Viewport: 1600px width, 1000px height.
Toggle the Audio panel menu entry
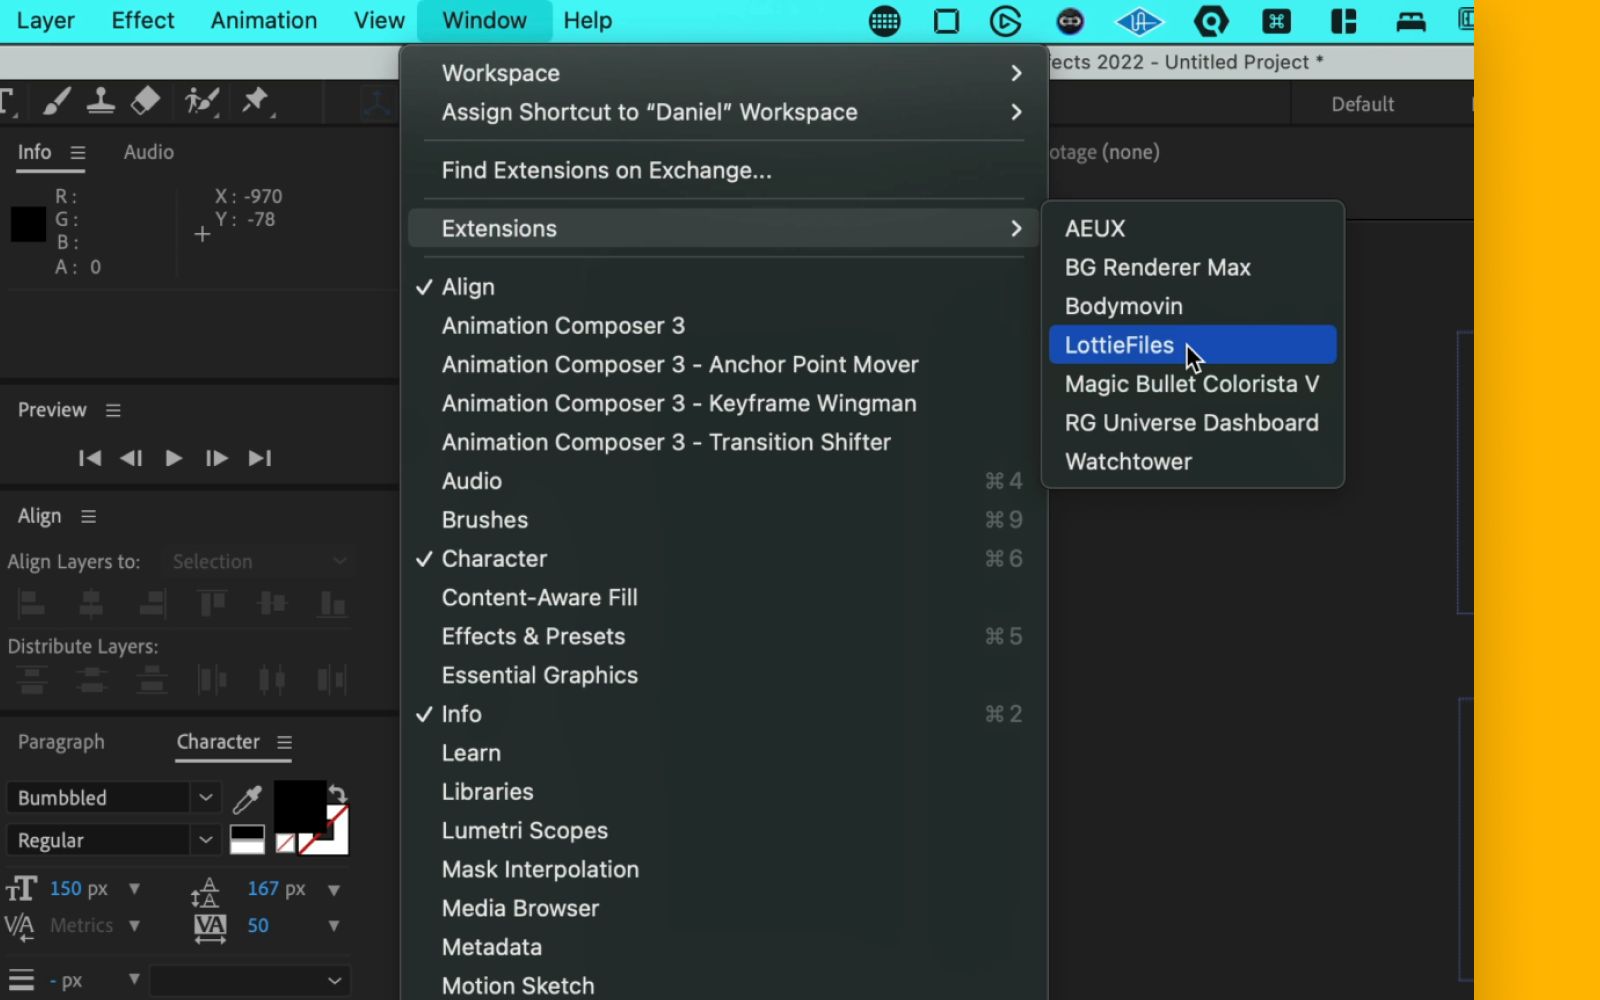click(722, 481)
